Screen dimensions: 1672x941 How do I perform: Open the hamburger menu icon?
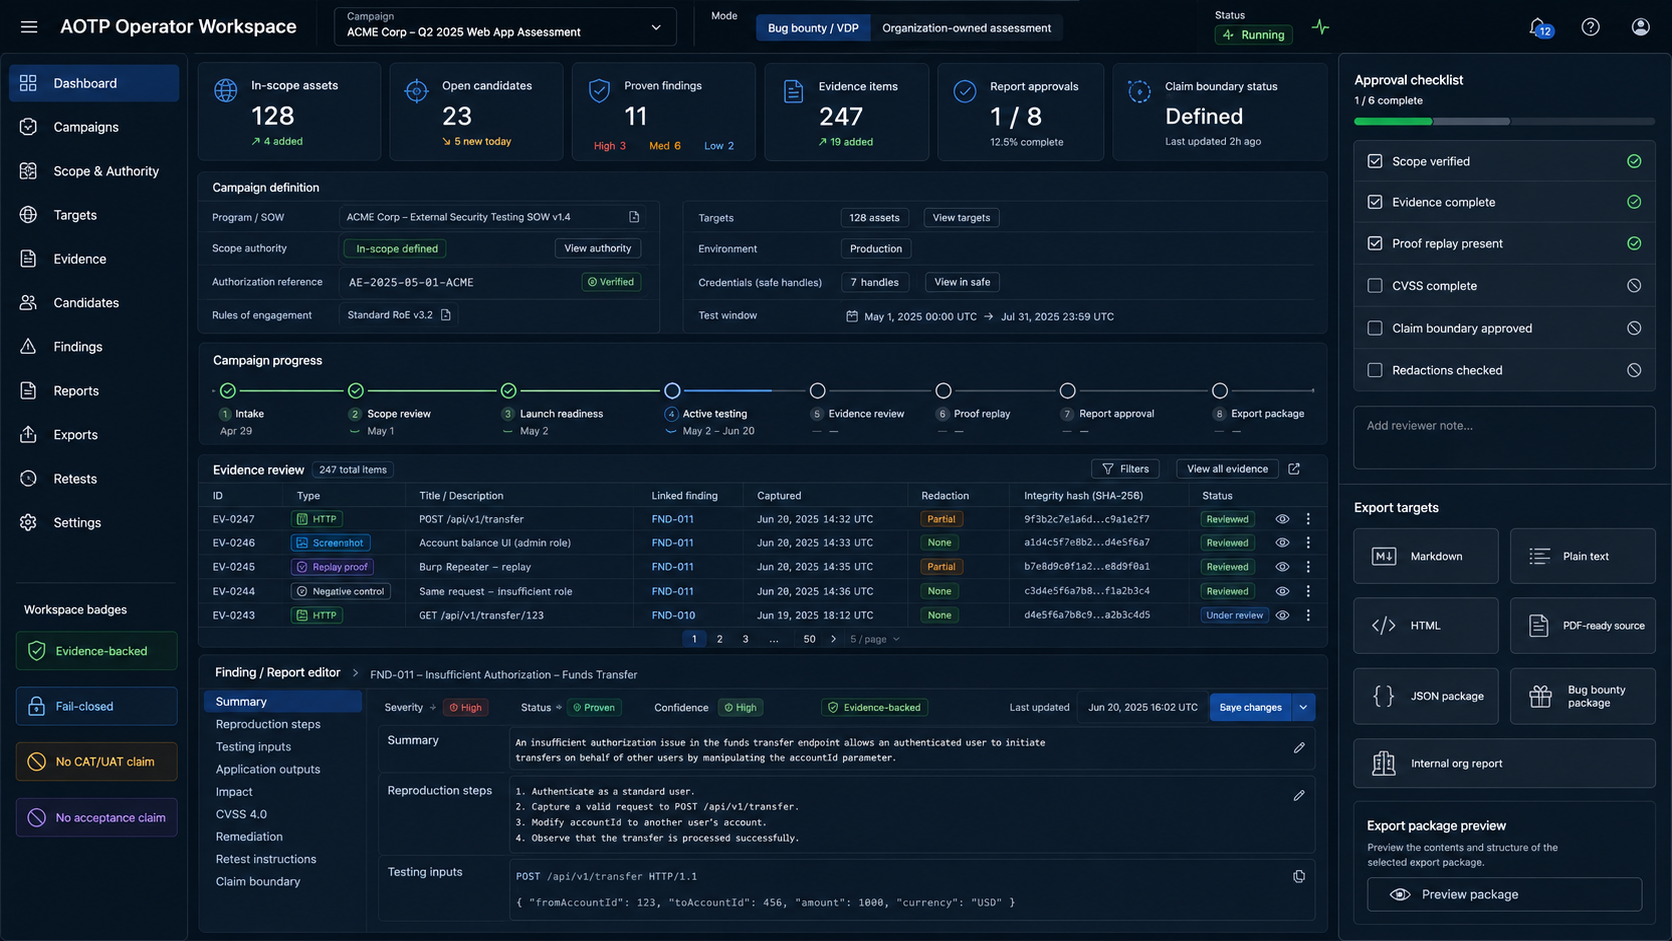pyautogui.click(x=29, y=27)
